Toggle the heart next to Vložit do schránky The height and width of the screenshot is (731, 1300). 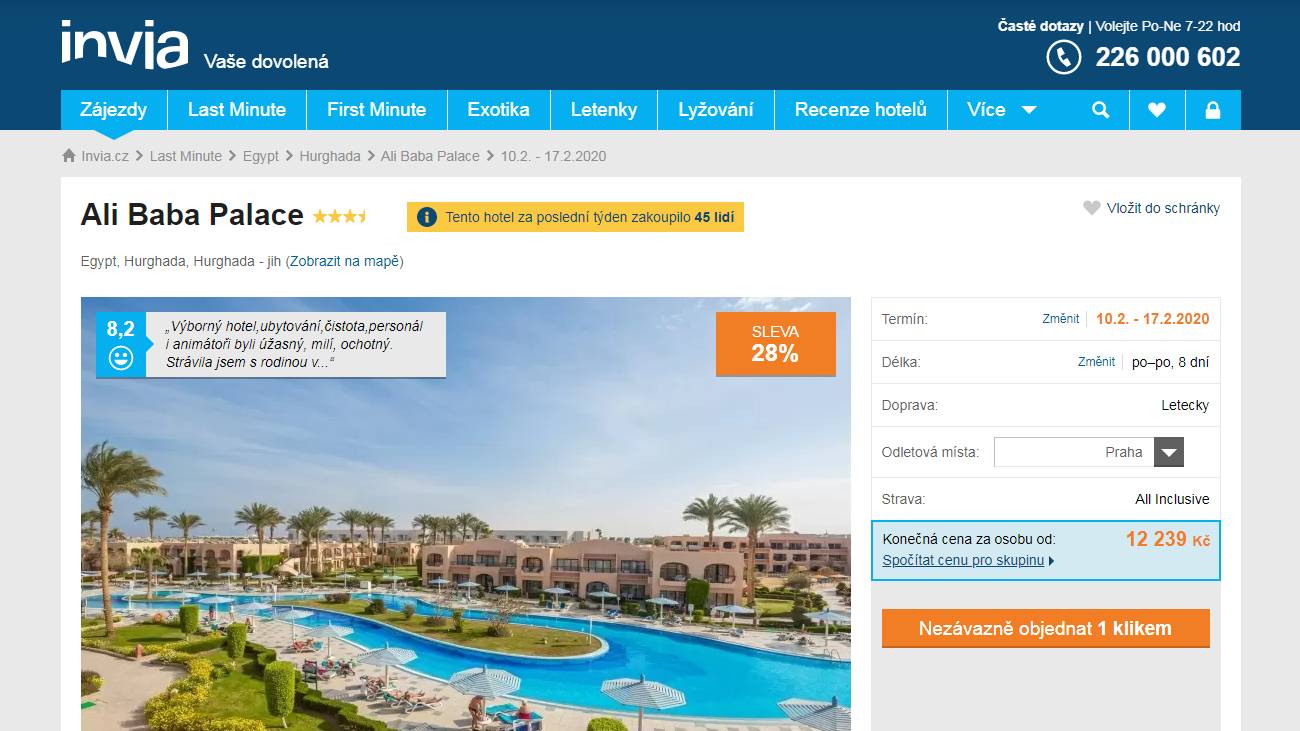pos(1092,208)
